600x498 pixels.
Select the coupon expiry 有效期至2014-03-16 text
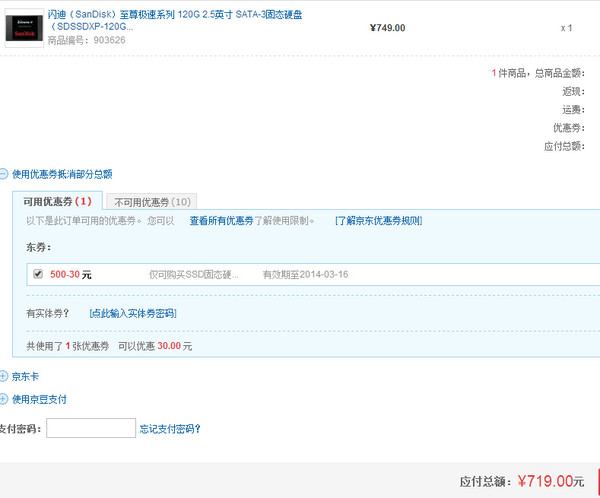click(305, 274)
